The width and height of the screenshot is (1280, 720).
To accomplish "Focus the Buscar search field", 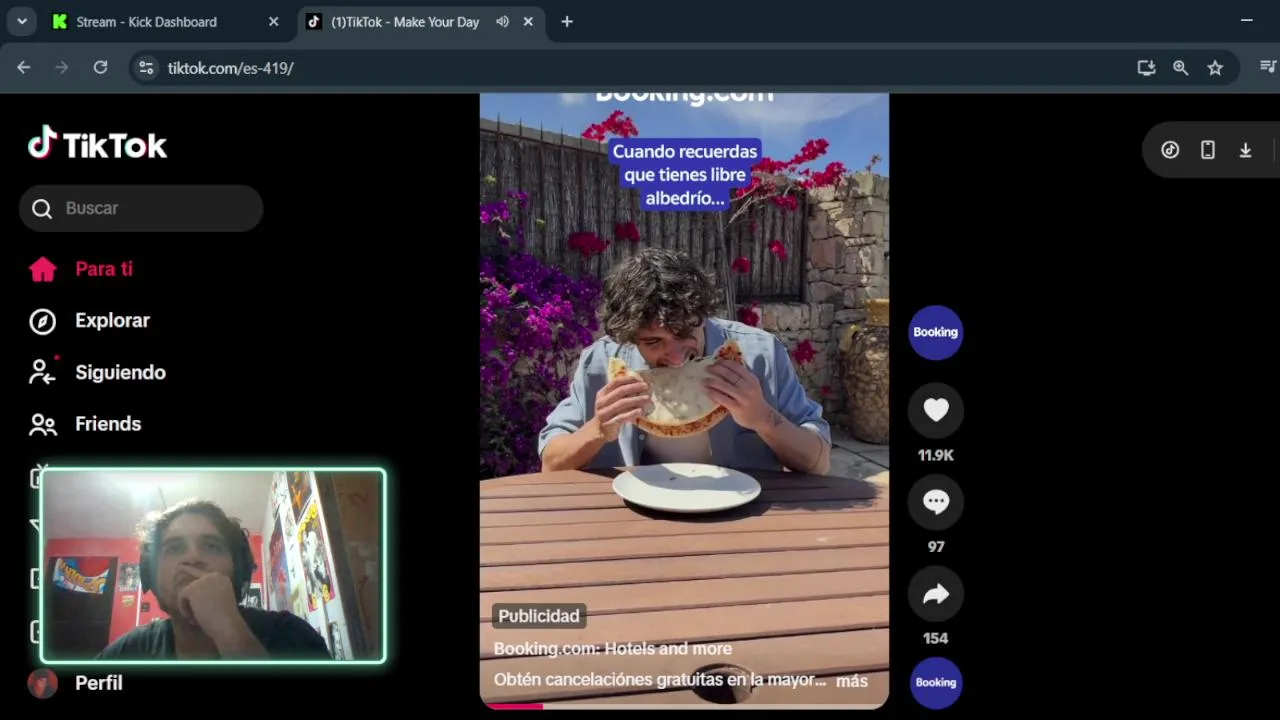I will [141, 208].
